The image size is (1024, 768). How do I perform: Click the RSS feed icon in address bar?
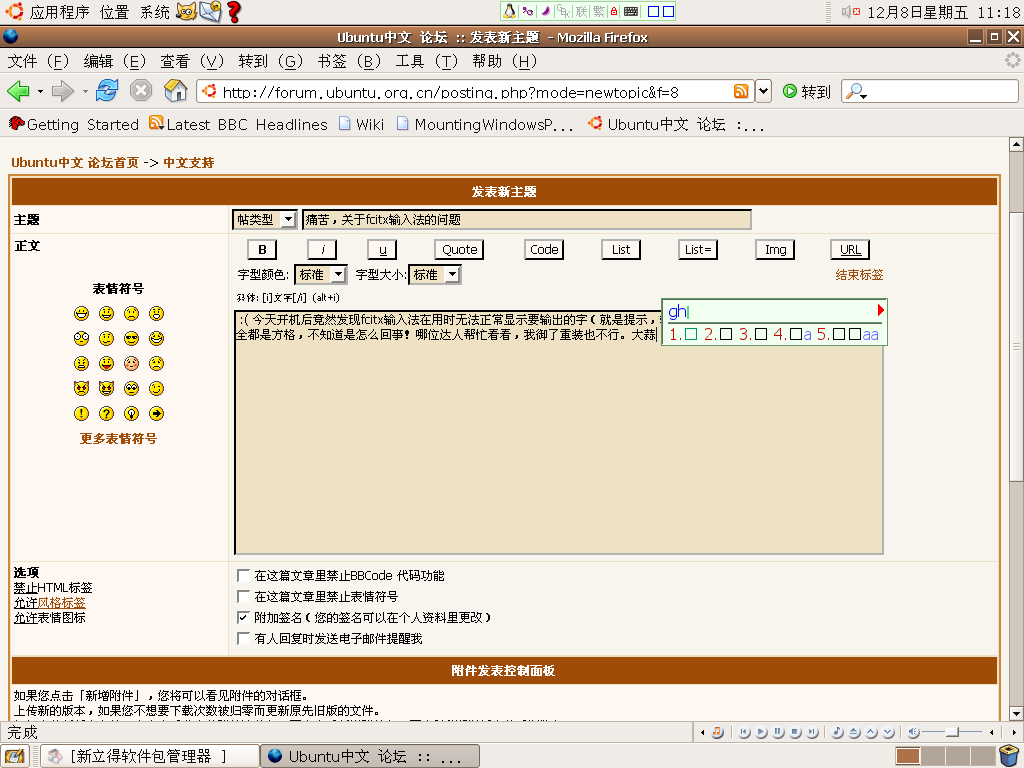[741, 91]
